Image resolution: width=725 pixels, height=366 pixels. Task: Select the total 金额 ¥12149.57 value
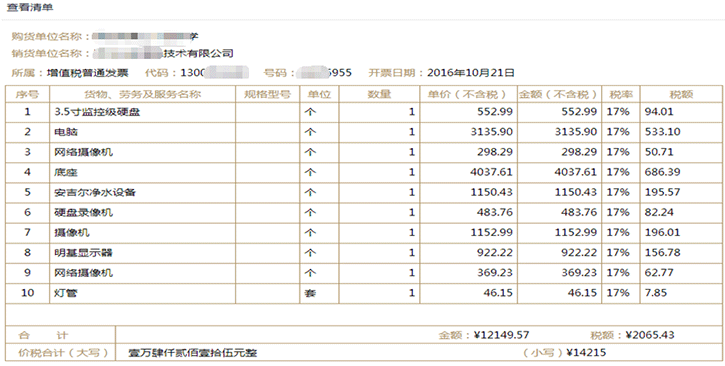502,335
